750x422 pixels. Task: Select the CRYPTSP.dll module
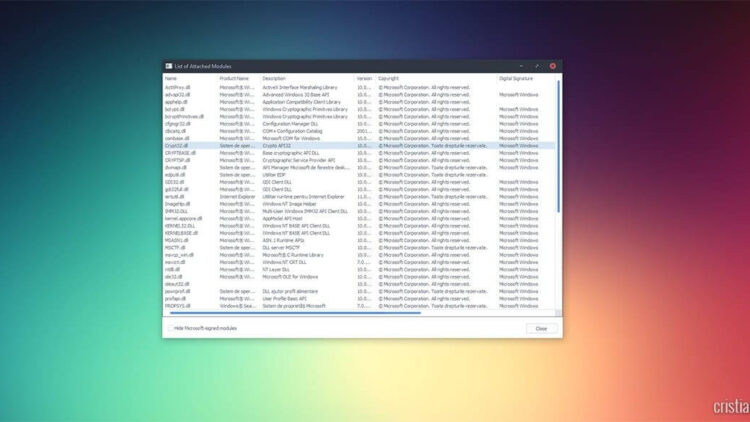pos(177,160)
